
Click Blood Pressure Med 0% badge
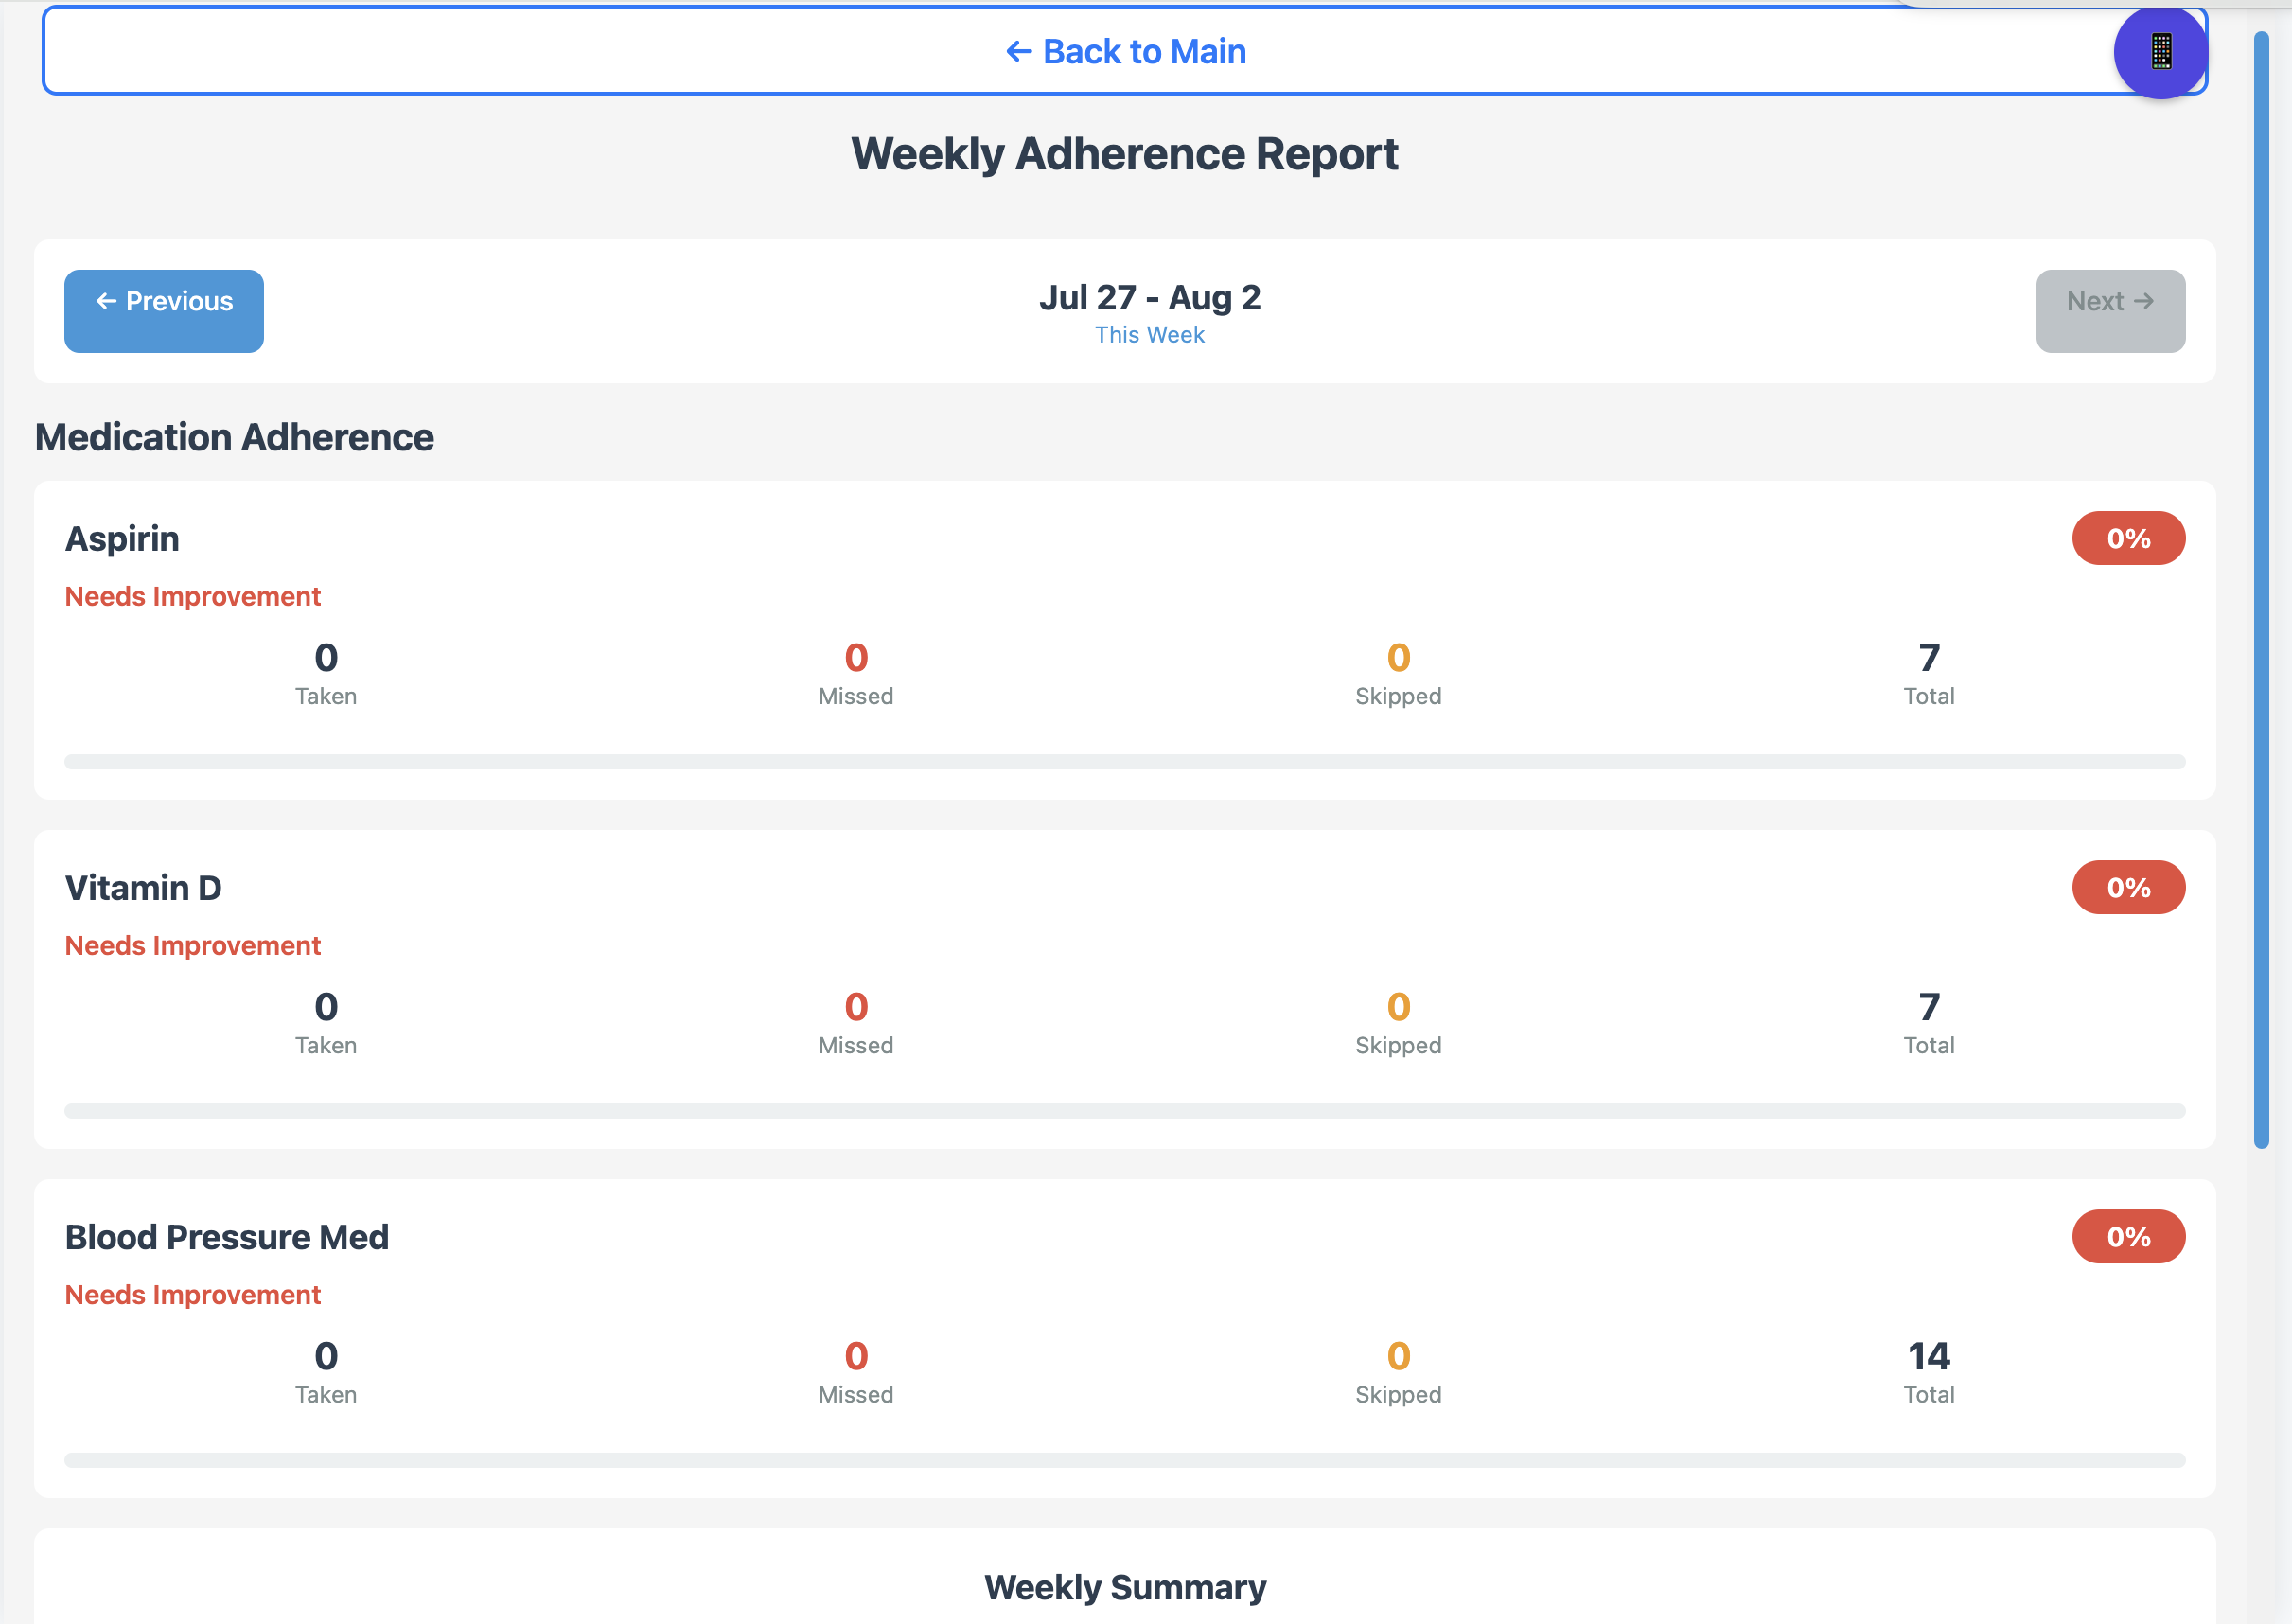(2127, 1236)
